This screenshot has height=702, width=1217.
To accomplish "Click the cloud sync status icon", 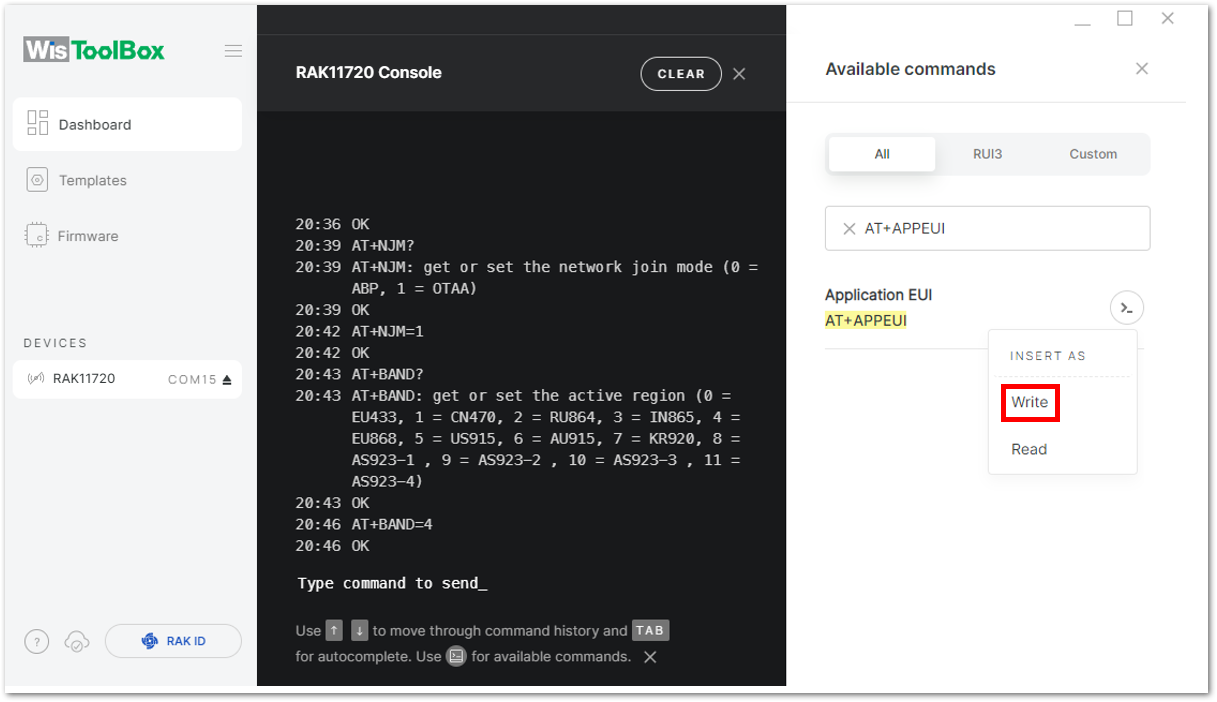I will click(76, 642).
